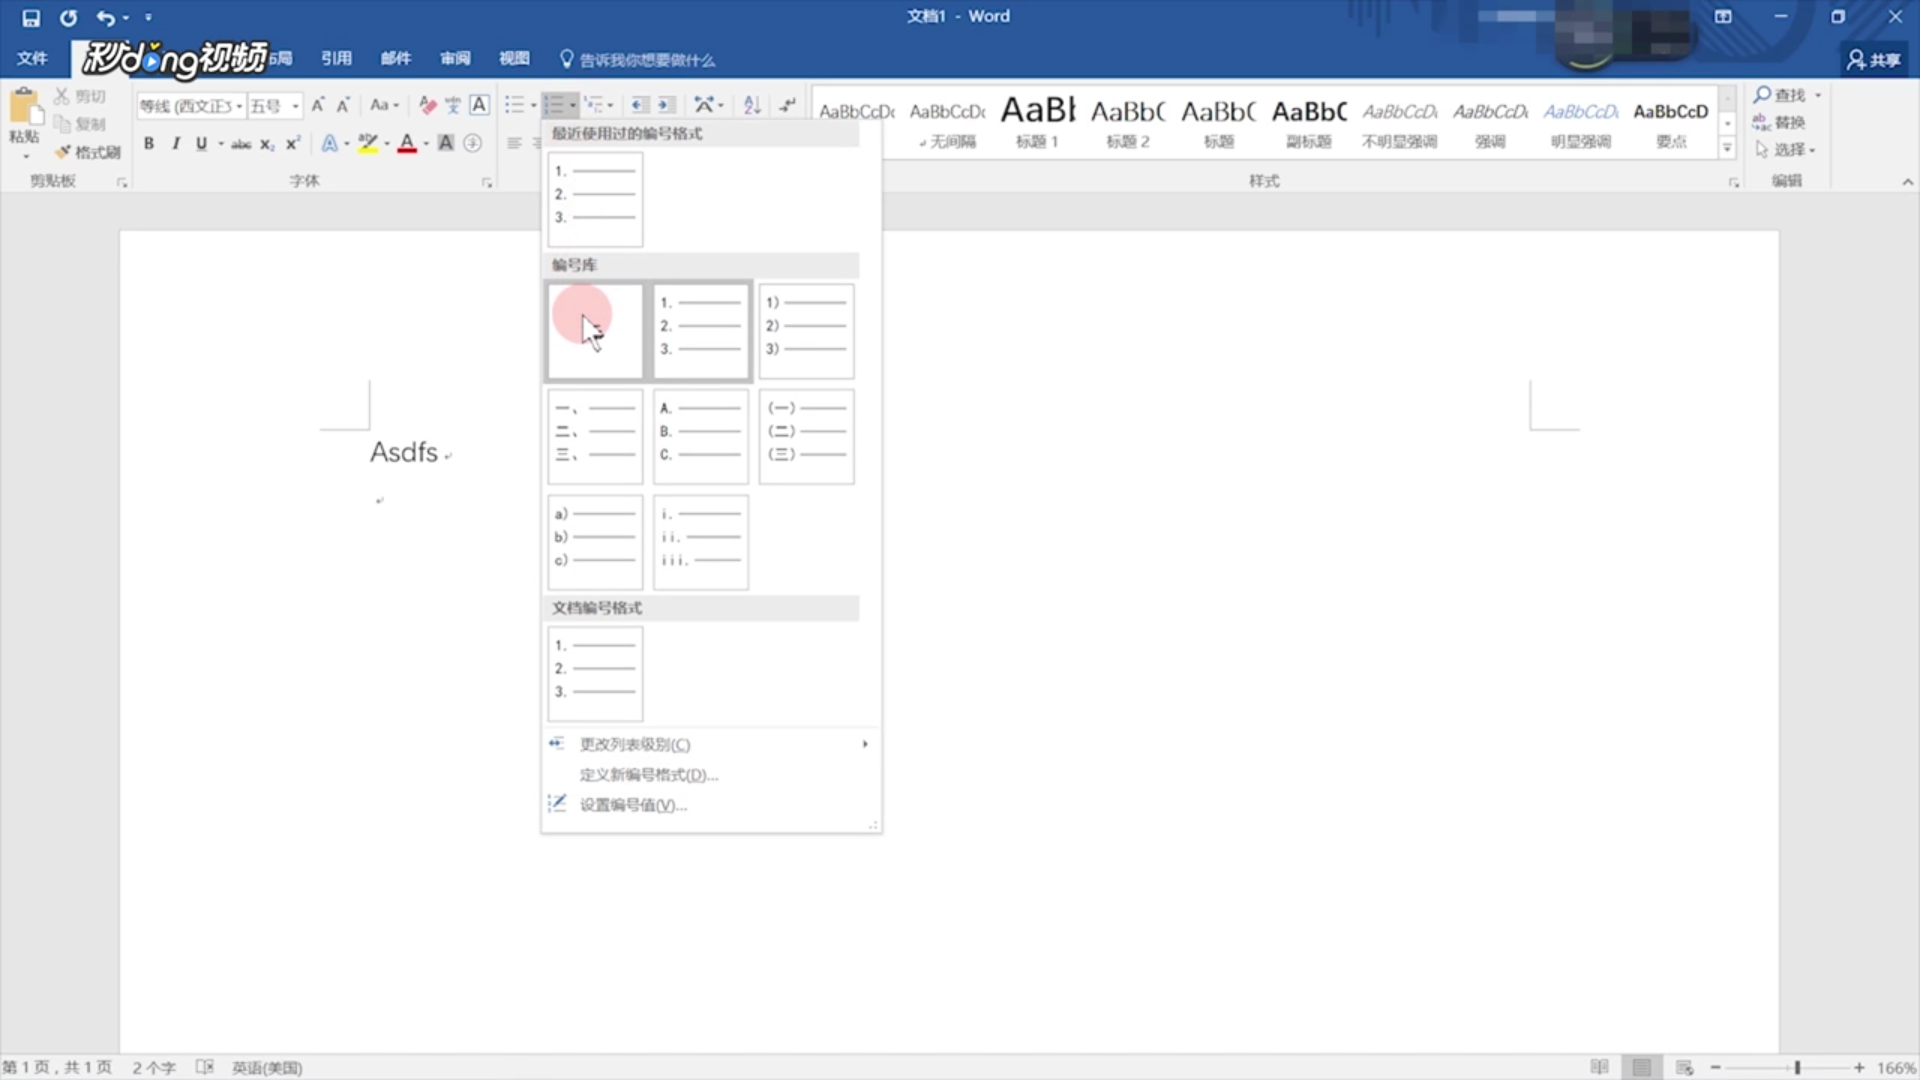This screenshot has height=1080, width=1920.
Task: Toggle Bold formatting
Action: (149, 144)
